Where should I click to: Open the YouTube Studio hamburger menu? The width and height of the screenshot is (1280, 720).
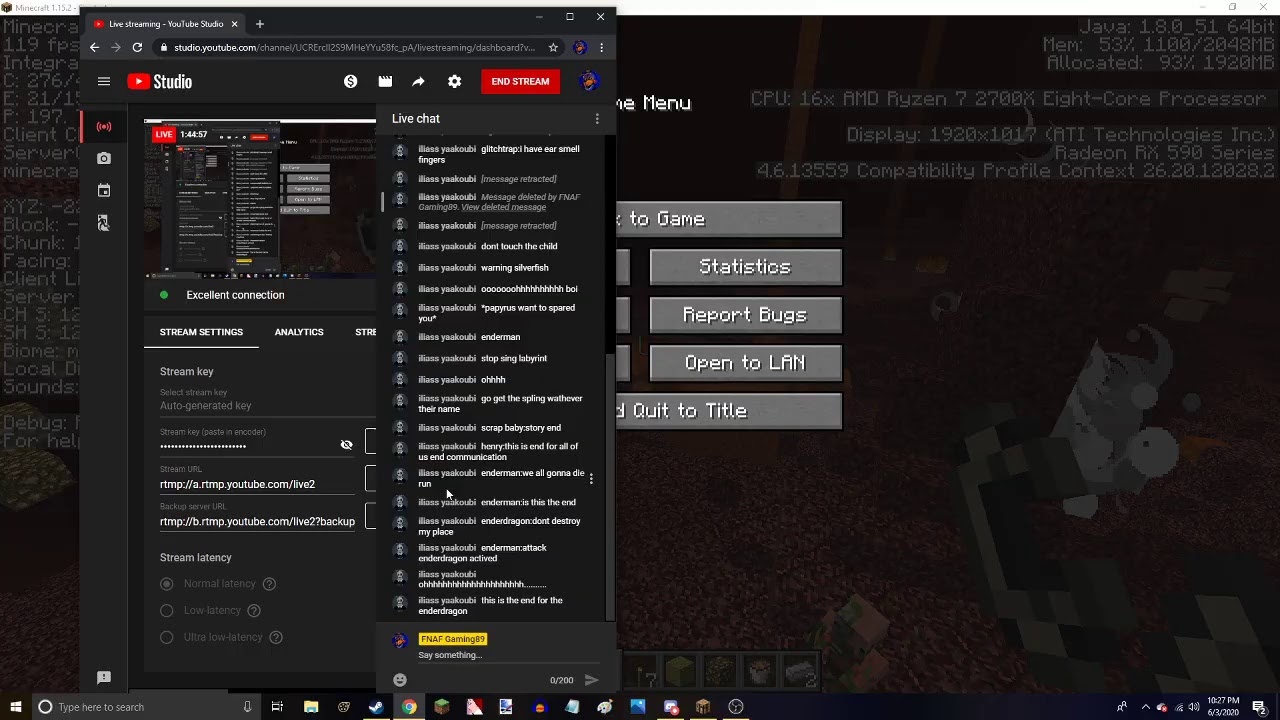(x=104, y=82)
